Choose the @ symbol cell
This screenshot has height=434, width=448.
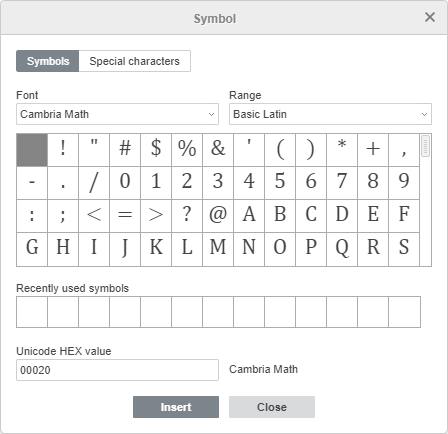(x=218, y=216)
